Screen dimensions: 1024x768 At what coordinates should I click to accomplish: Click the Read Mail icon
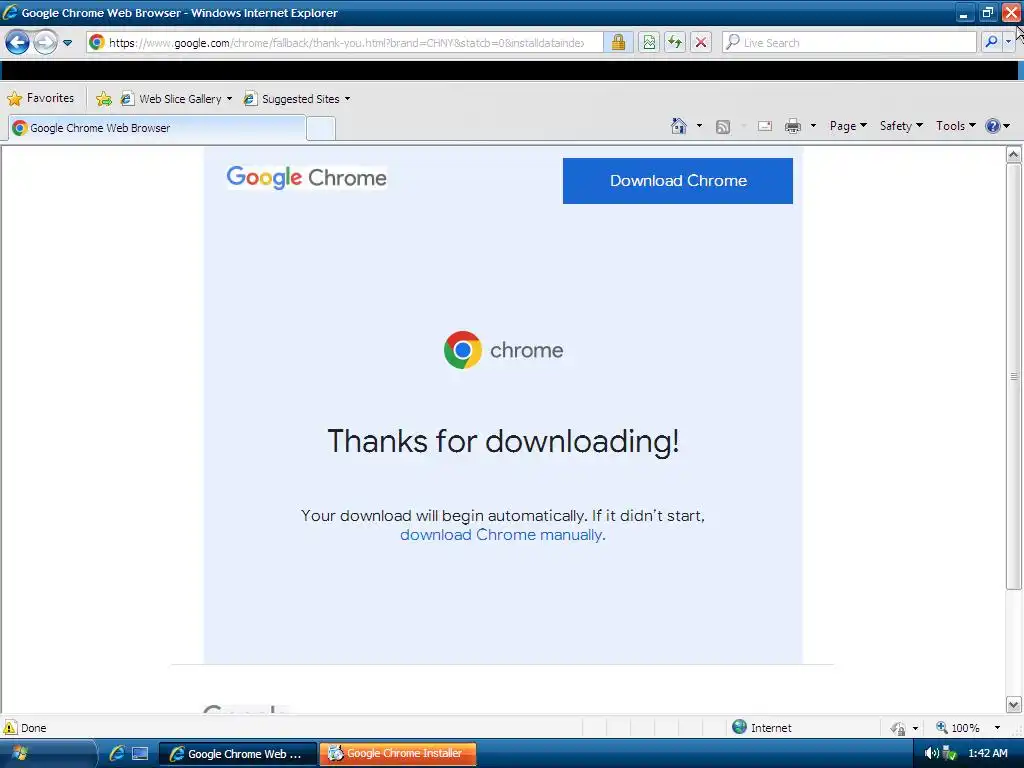[765, 126]
